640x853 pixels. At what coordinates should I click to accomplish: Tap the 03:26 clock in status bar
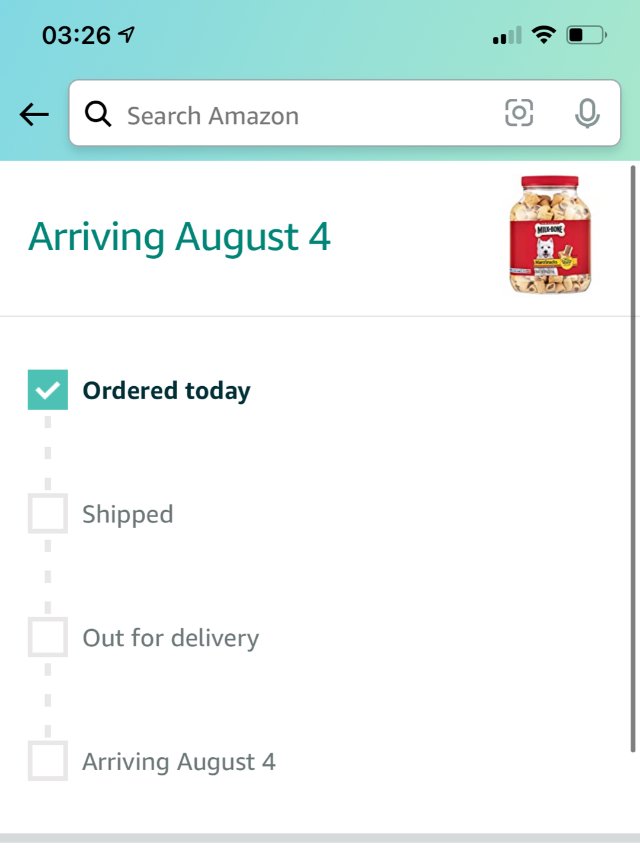click(76, 35)
